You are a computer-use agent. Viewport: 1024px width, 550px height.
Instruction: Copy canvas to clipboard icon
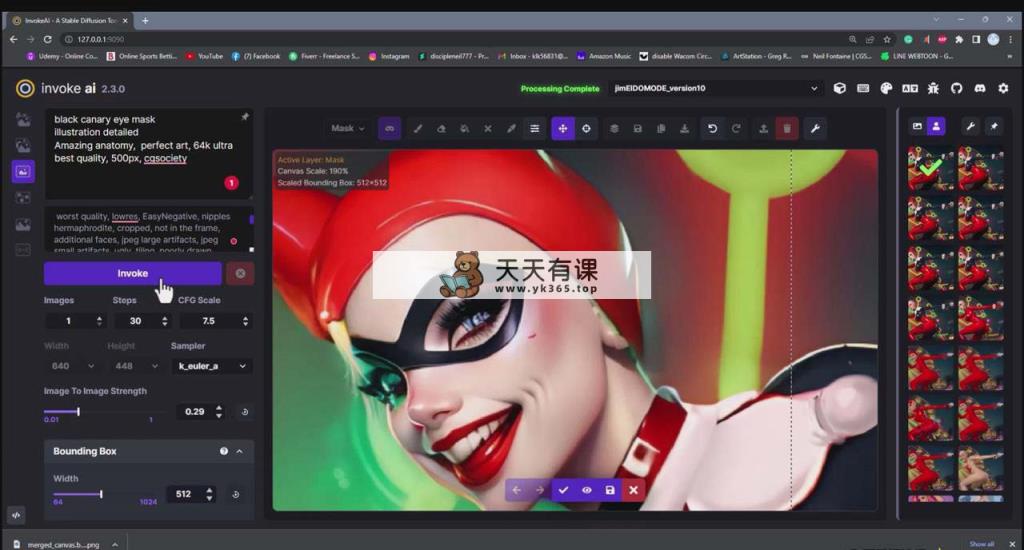point(661,129)
